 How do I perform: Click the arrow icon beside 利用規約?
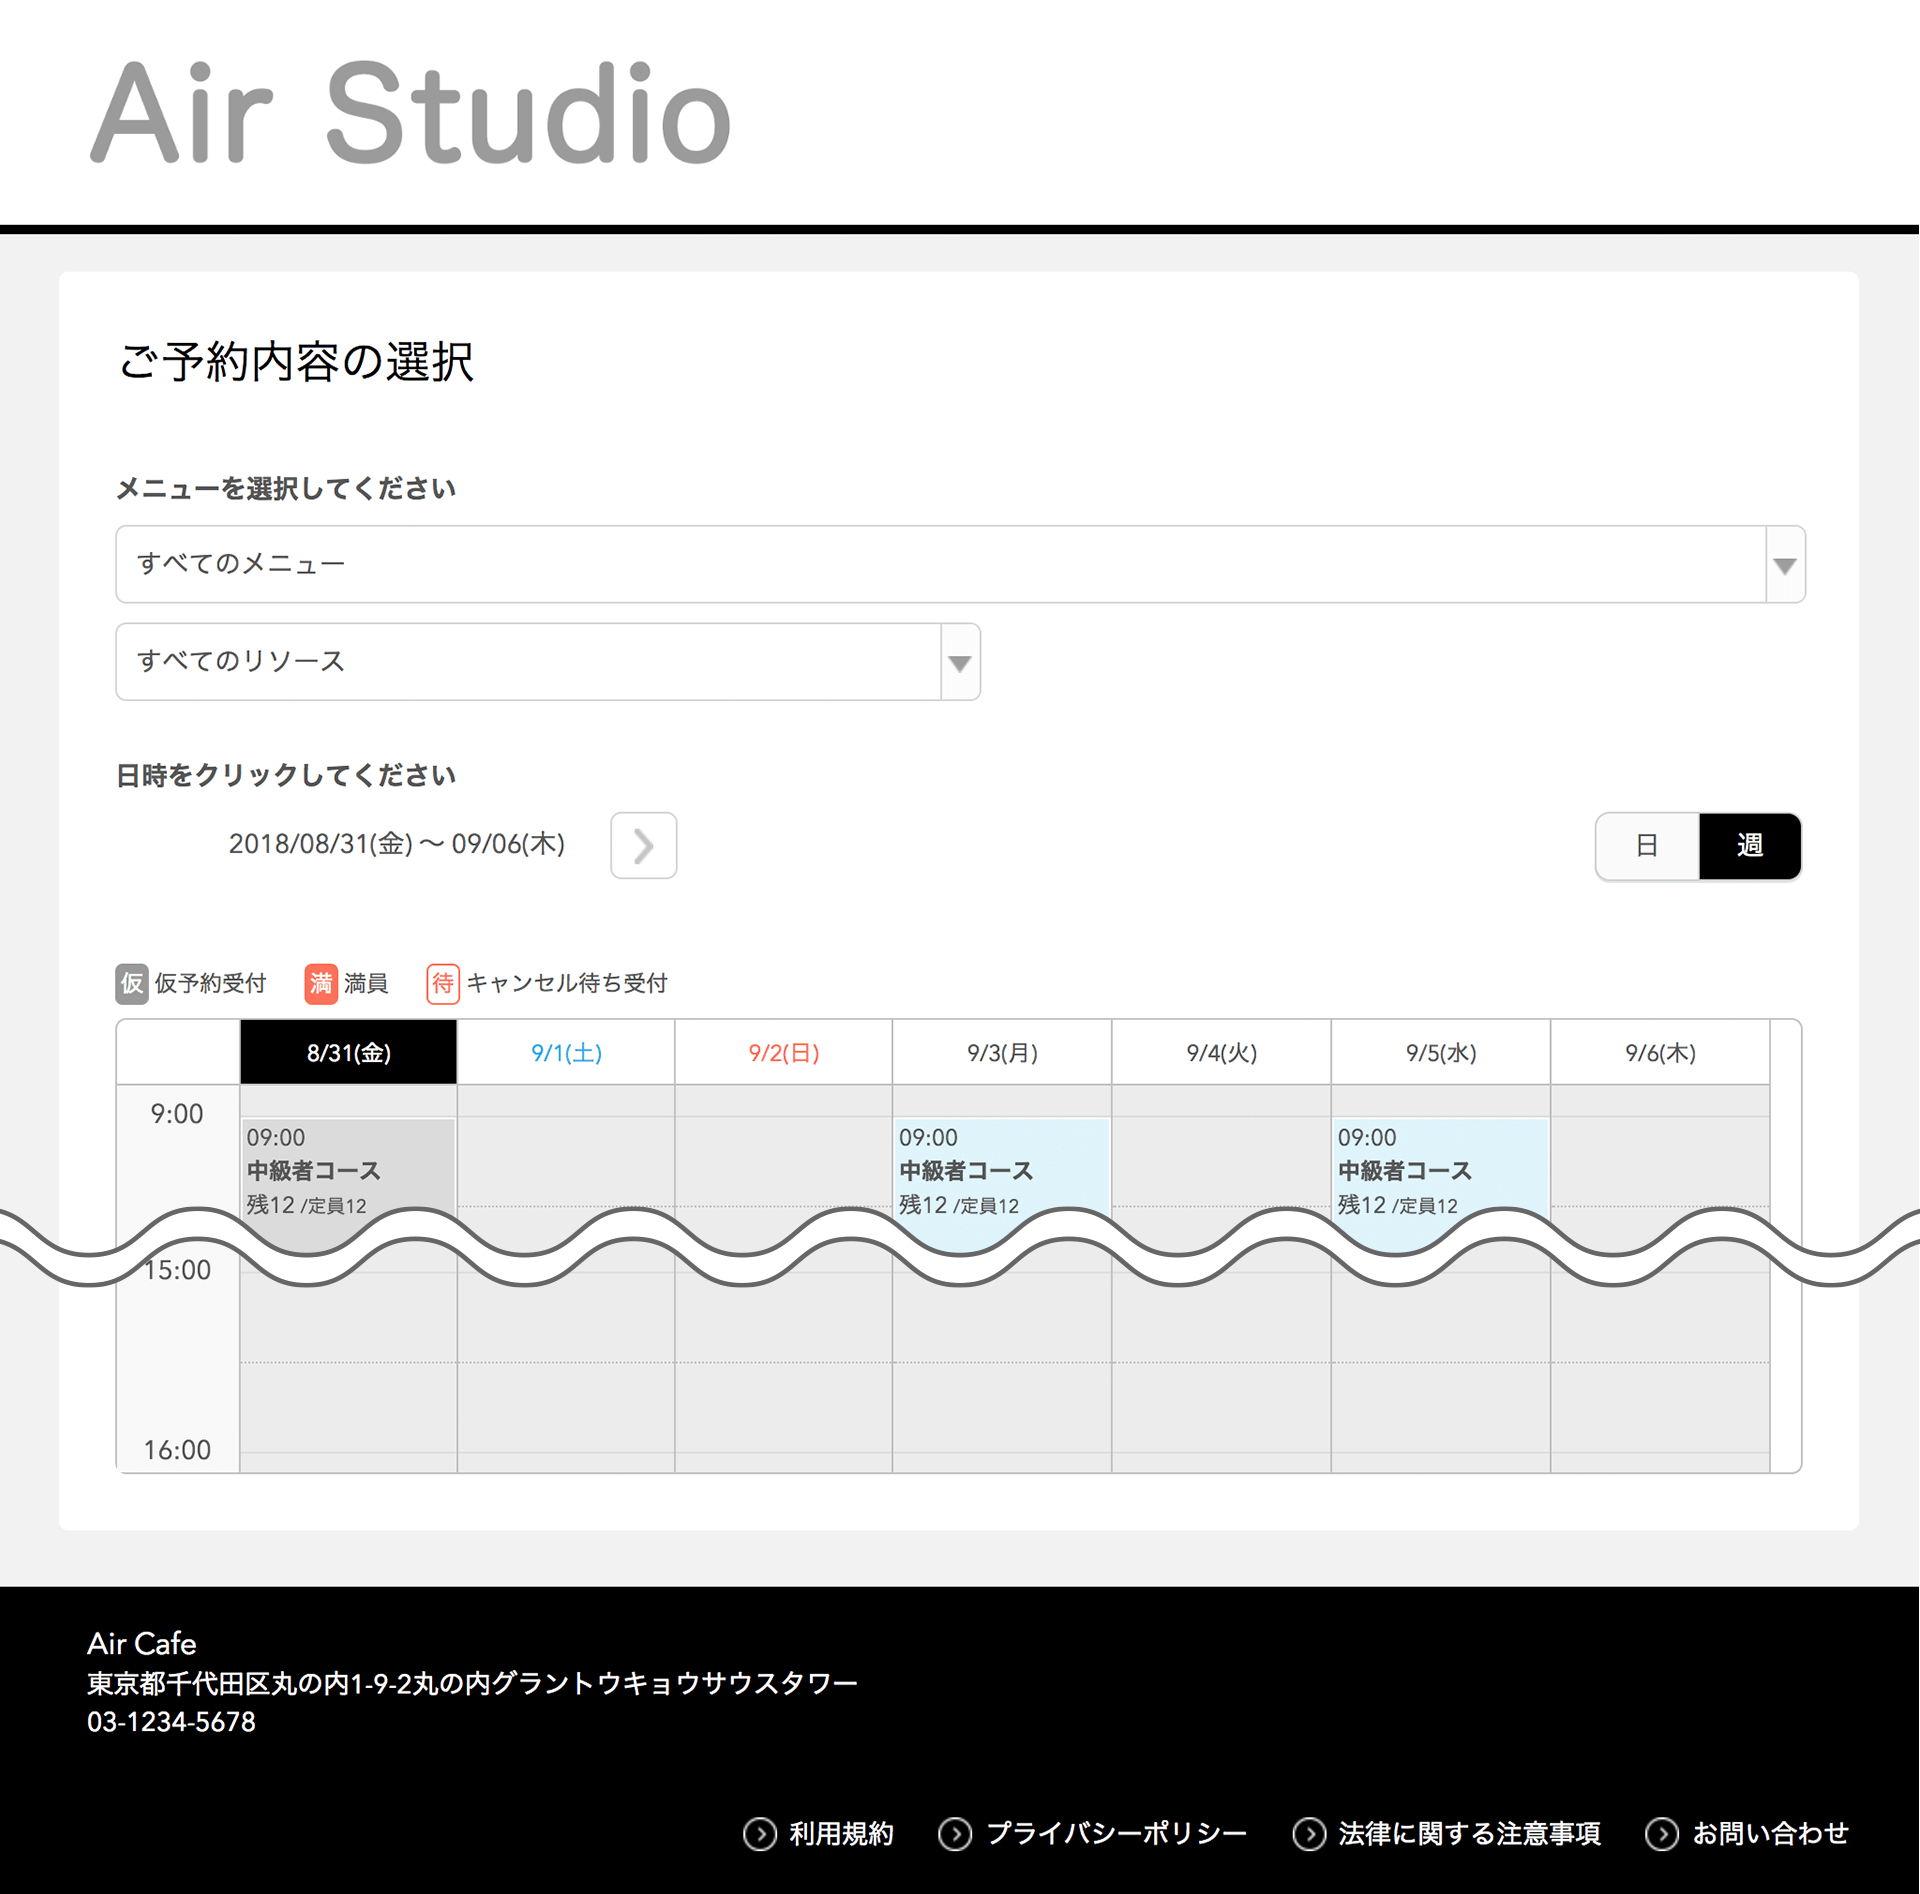760,1834
